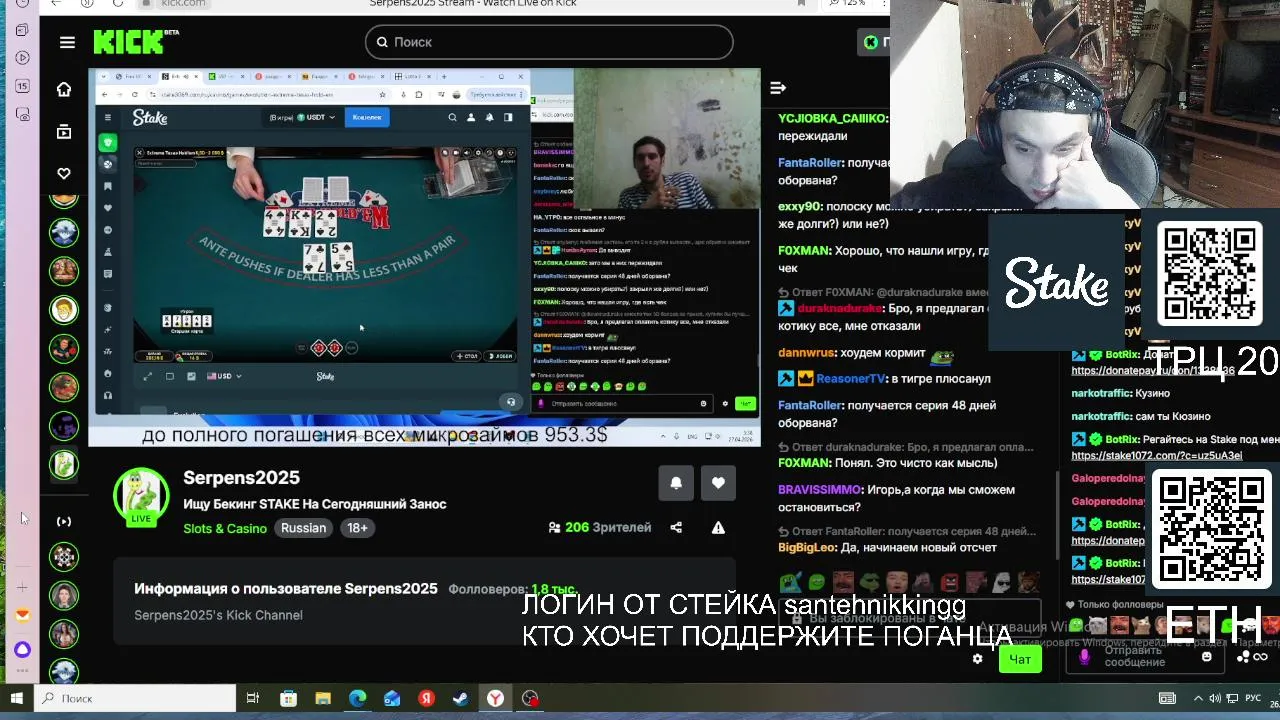
Task: Follow Serpens2025 with the heart button
Action: (718, 483)
